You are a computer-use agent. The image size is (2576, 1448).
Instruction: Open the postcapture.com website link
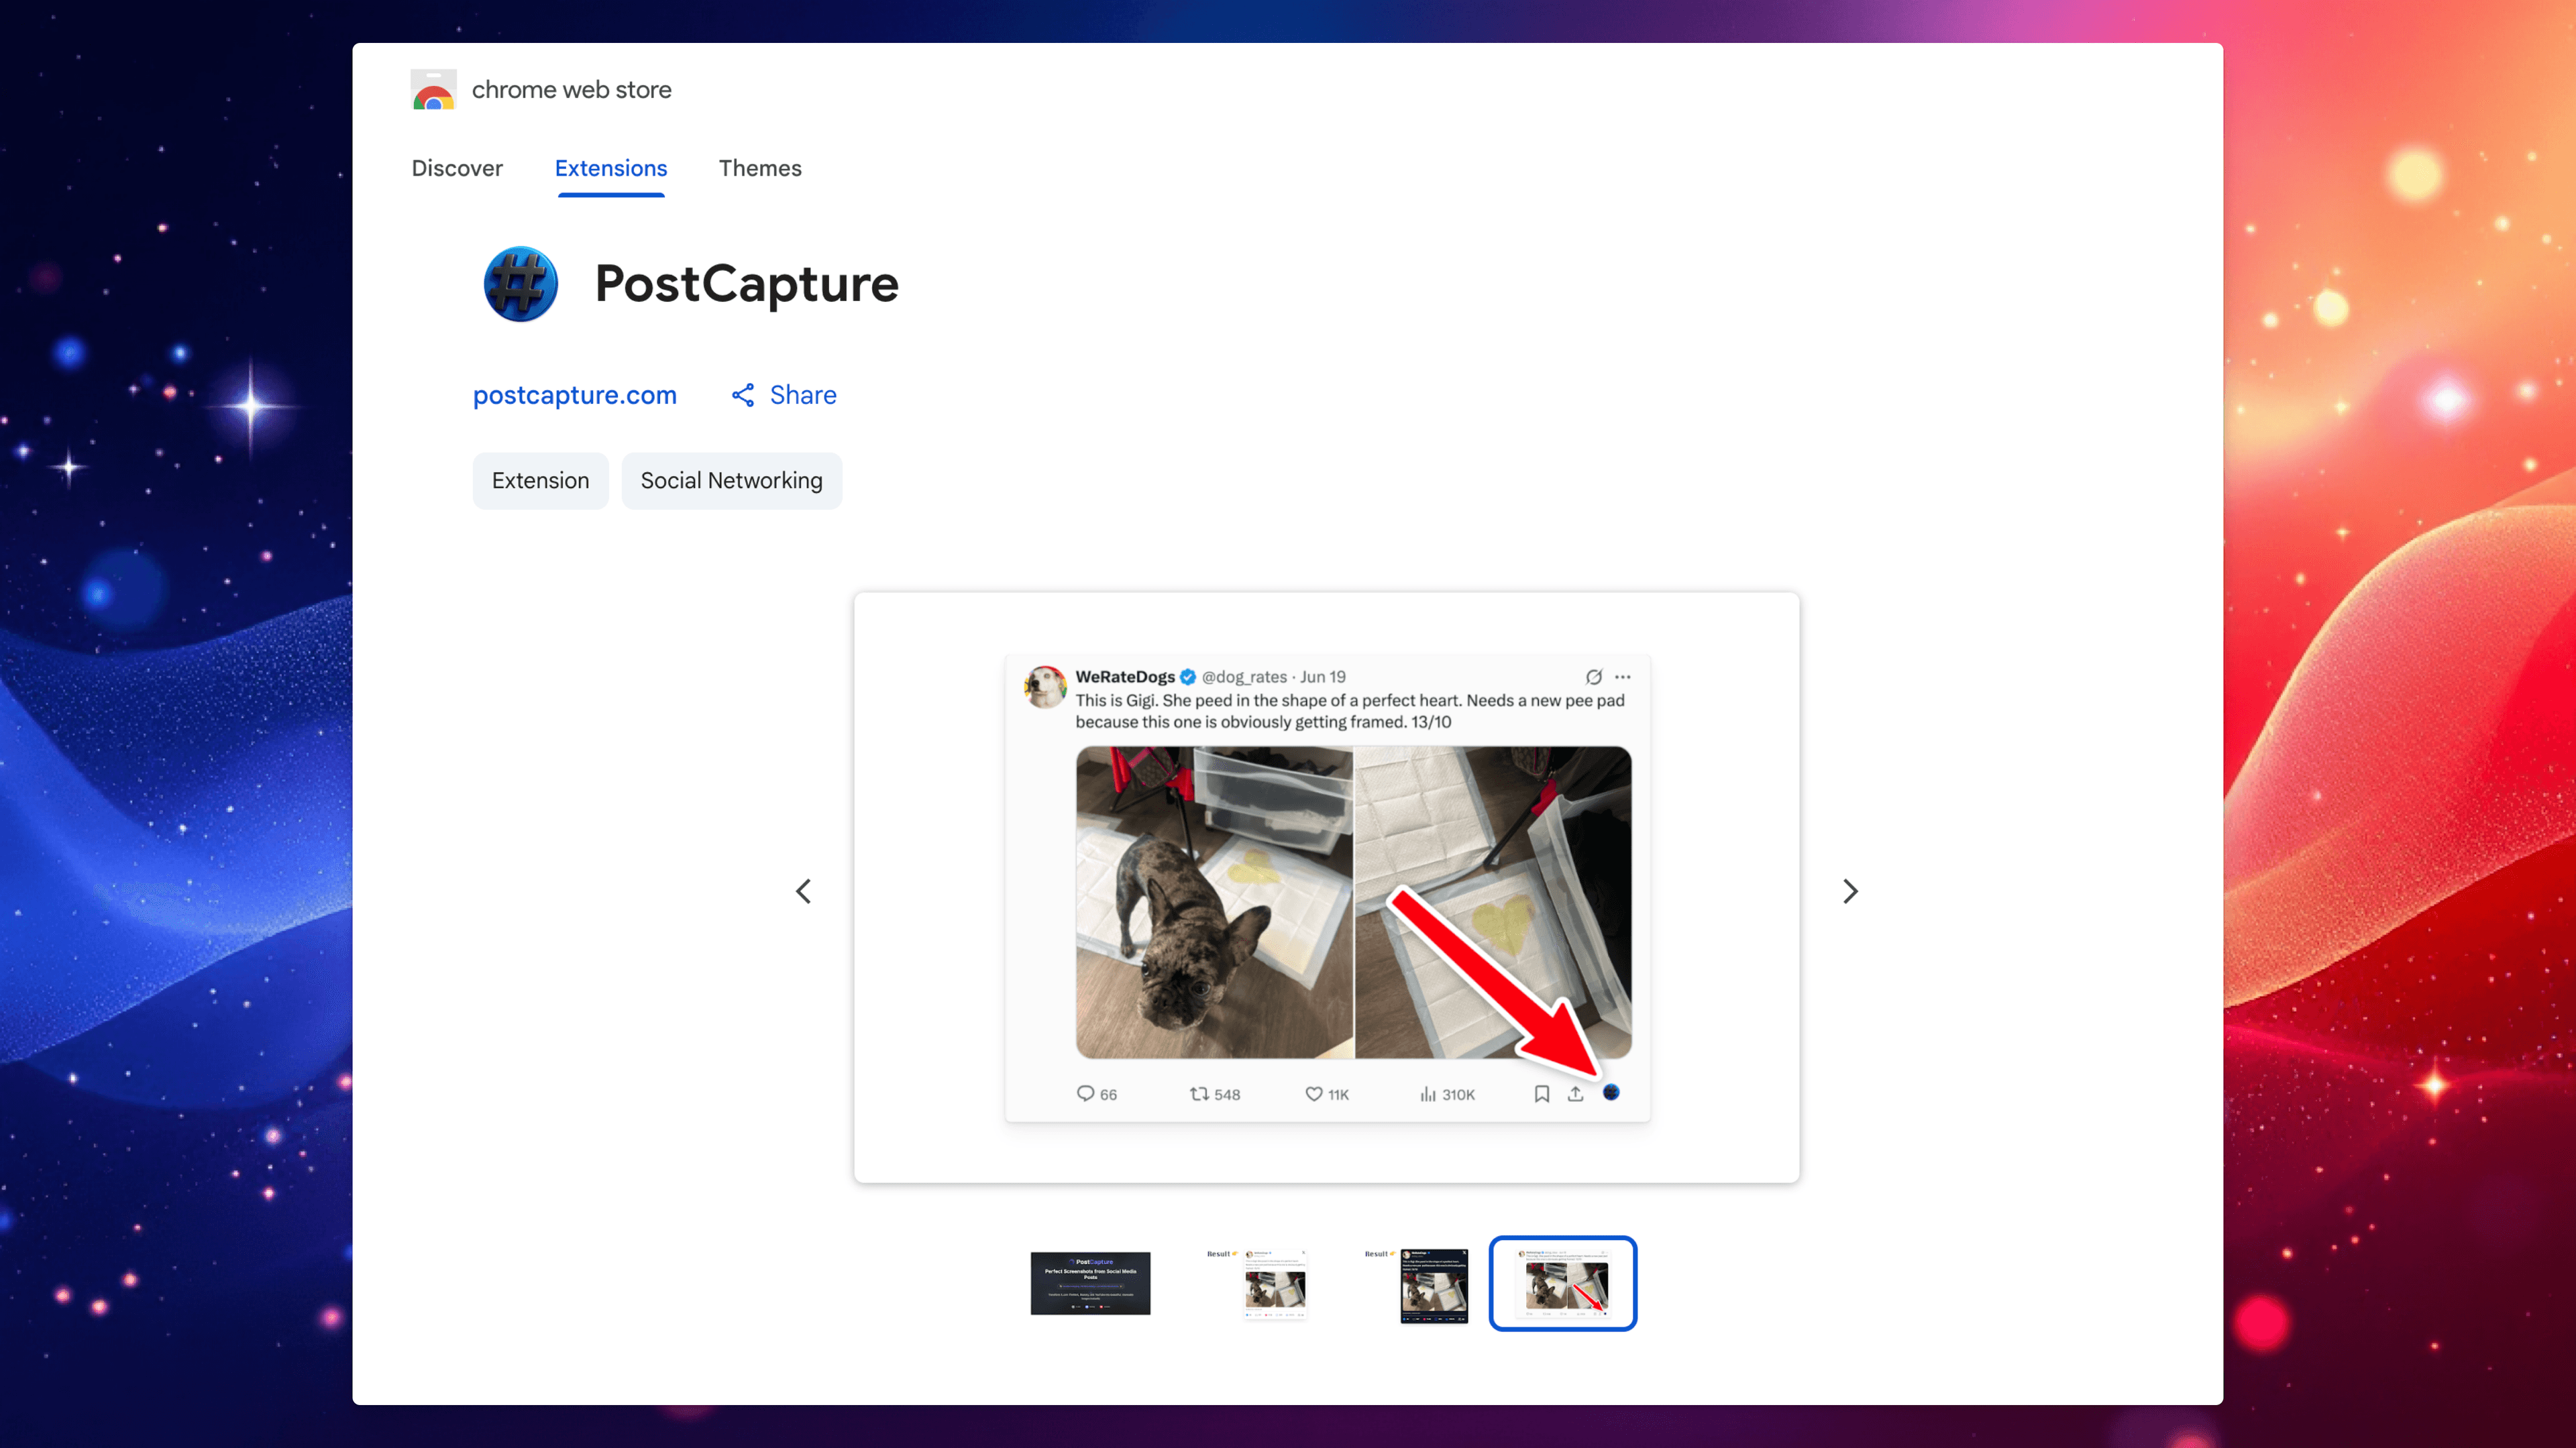(x=575, y=395)
